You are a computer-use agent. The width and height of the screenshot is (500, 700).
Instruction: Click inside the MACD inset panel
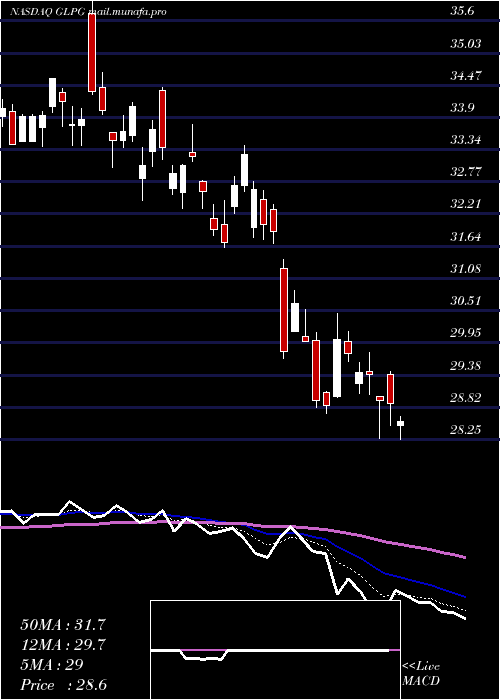point(275,650)
